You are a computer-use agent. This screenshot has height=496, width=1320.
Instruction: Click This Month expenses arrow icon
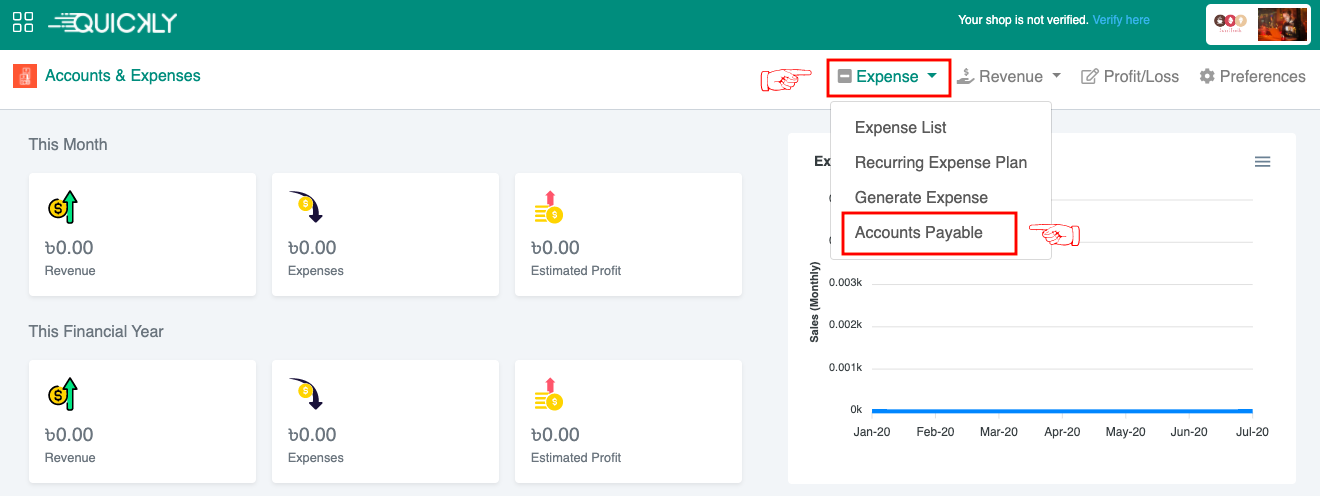point(305,207)
